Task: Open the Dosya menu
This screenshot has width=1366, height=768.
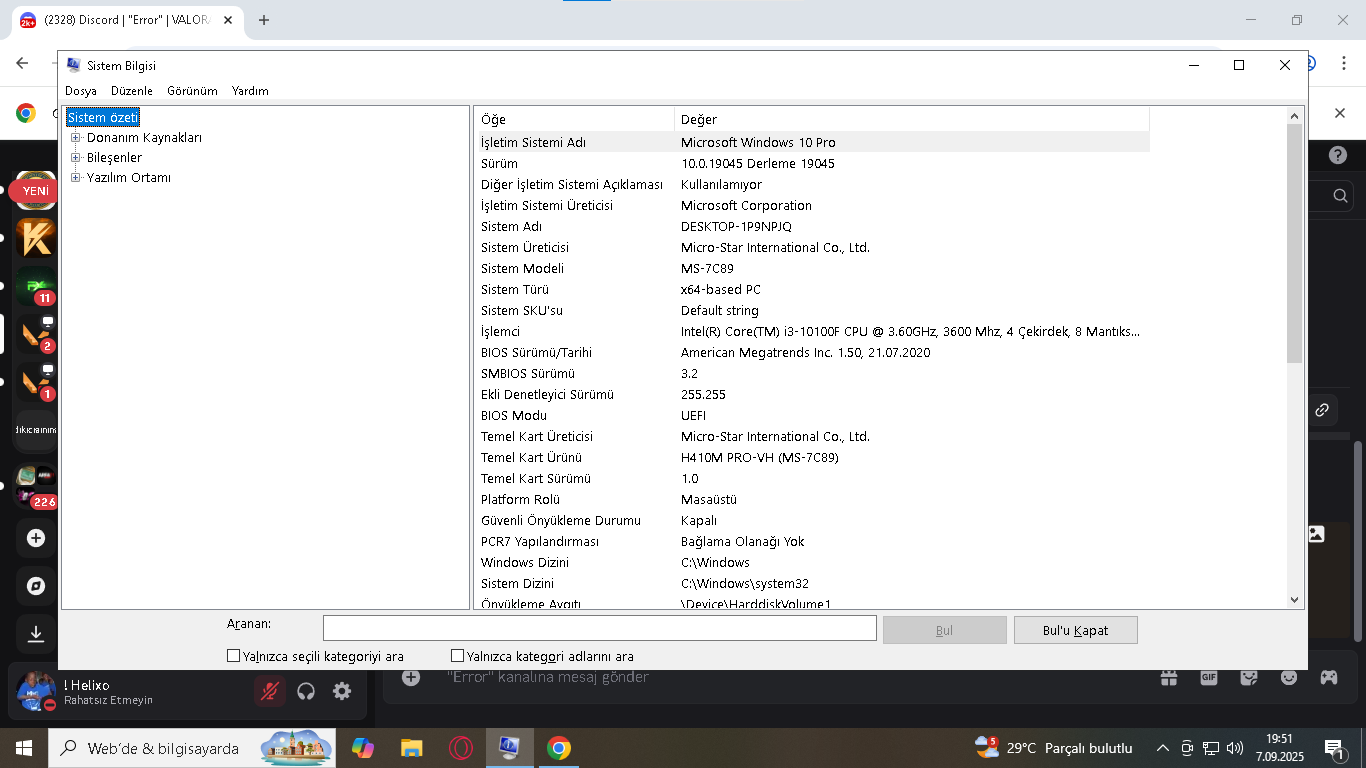Action: point(81,91)
